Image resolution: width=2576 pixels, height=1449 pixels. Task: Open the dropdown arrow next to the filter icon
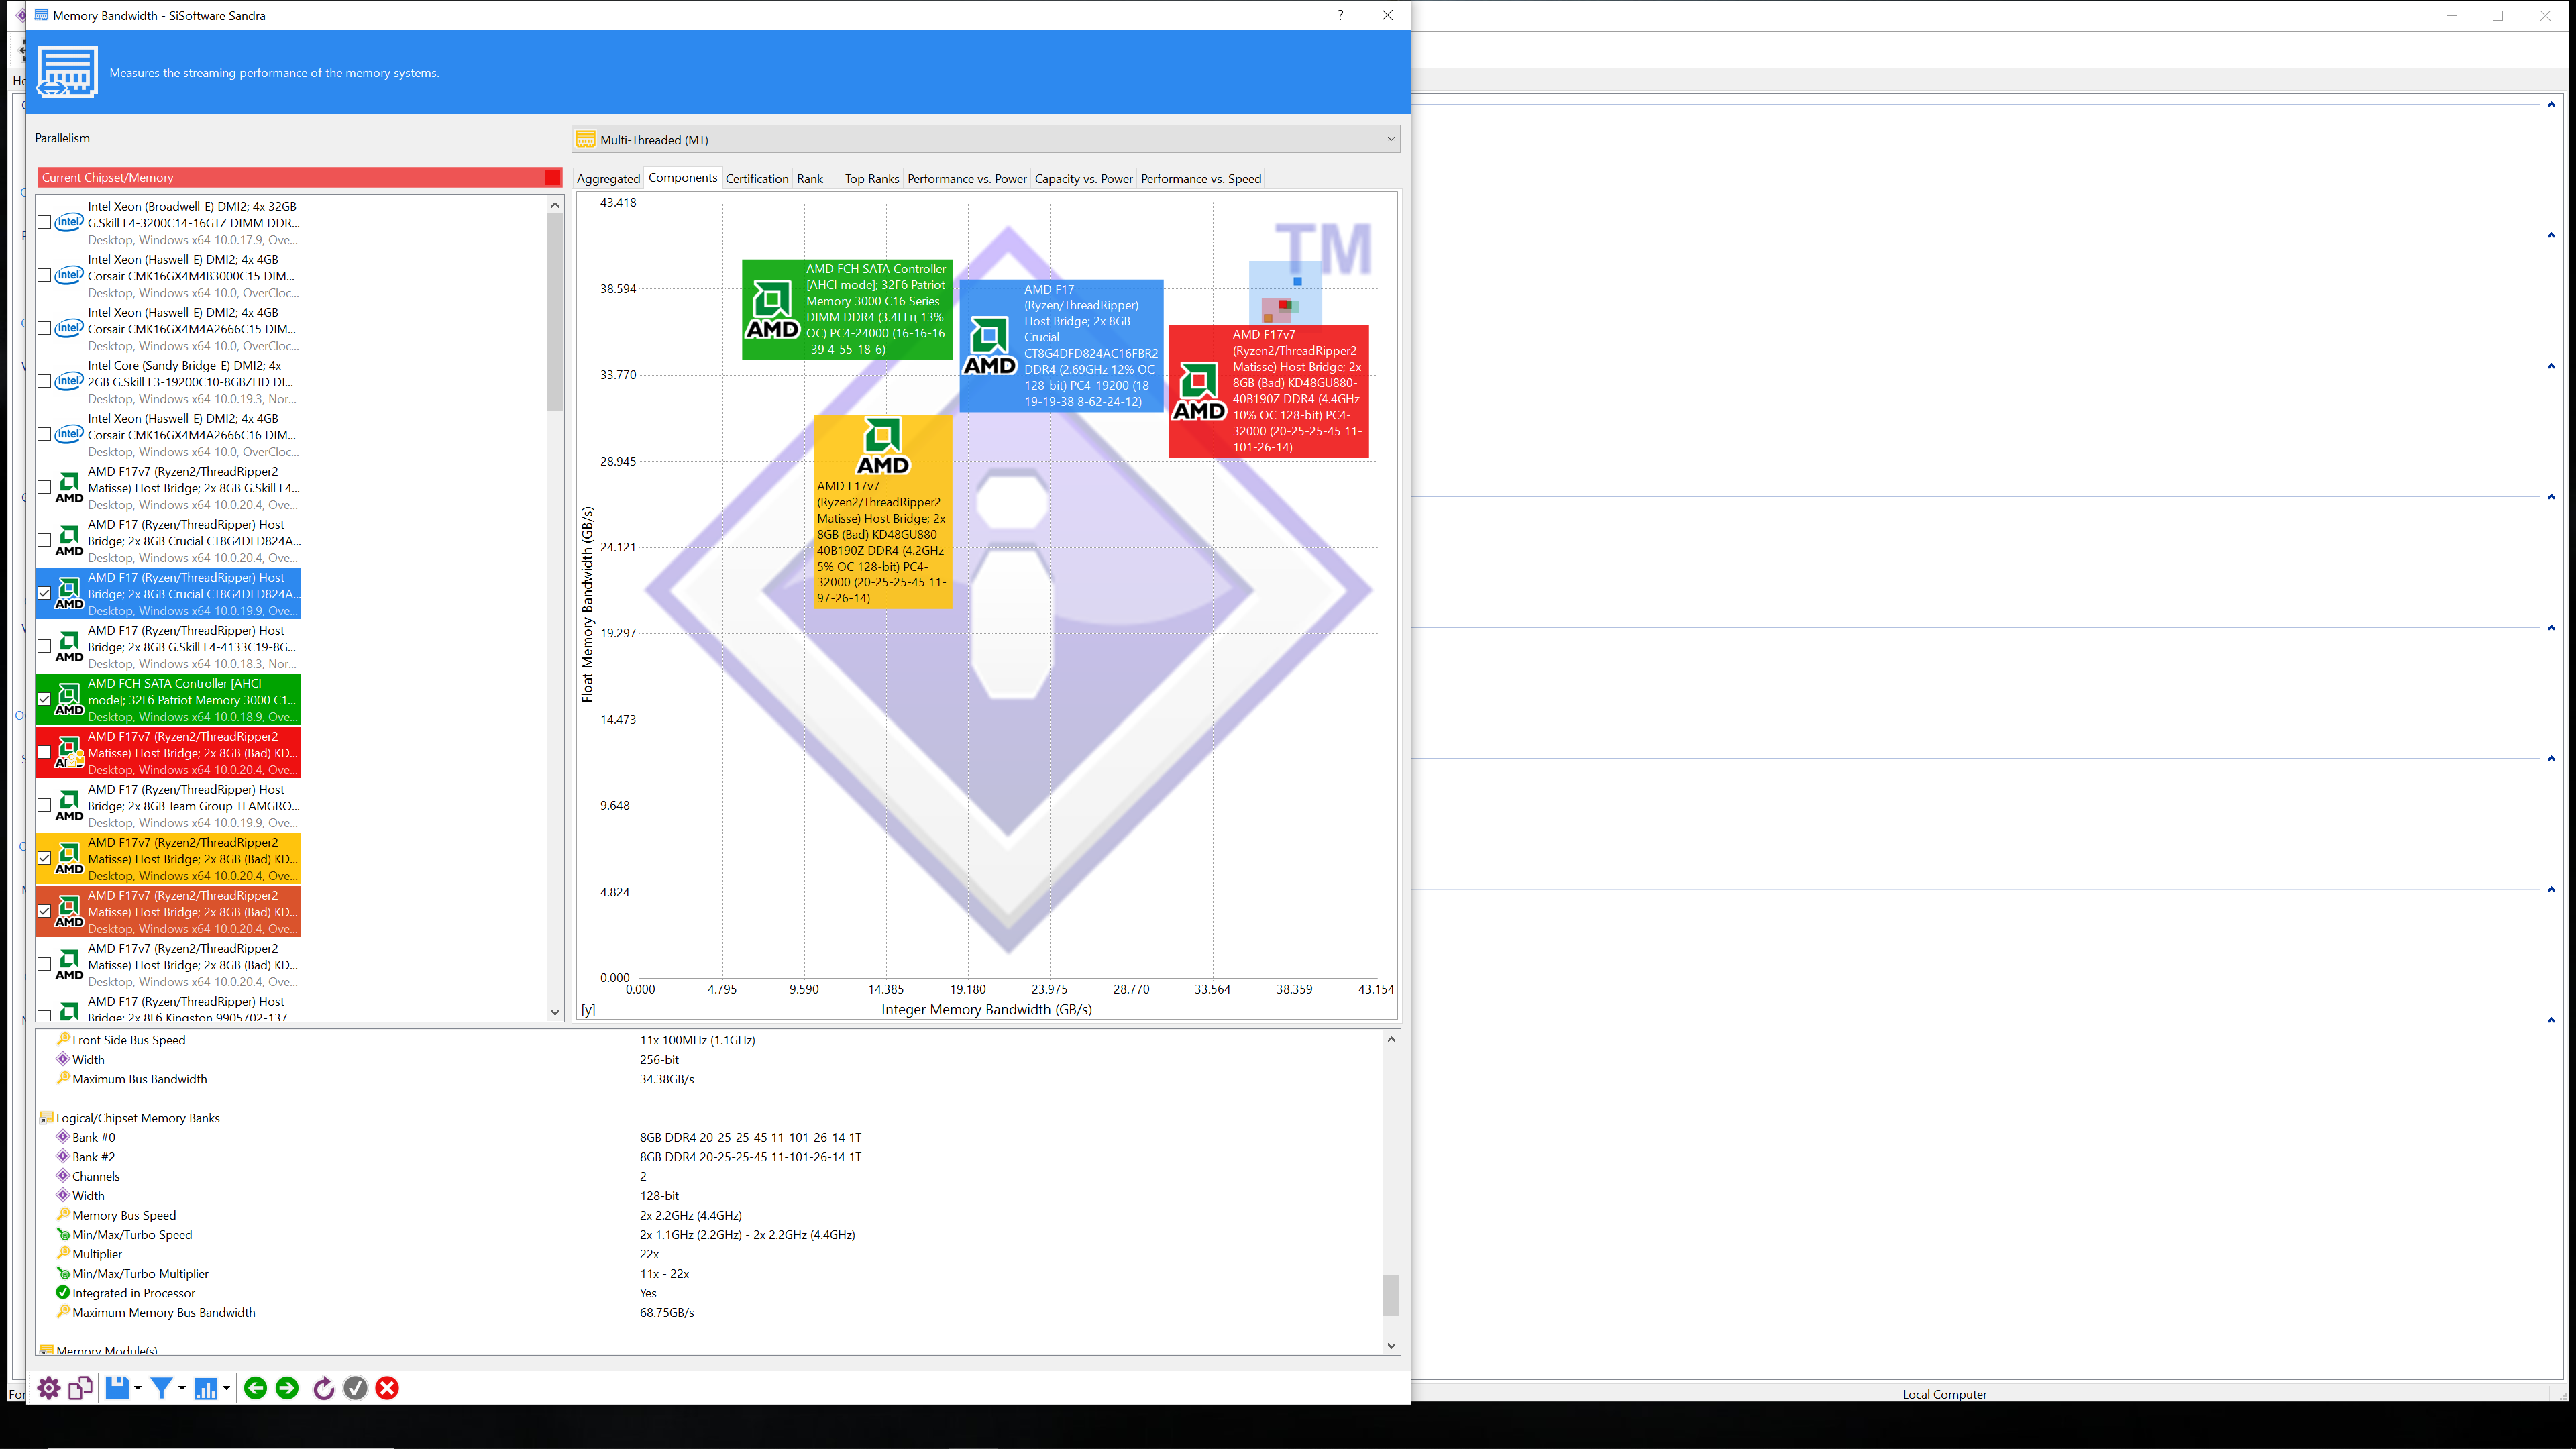tap(181, 1388)
